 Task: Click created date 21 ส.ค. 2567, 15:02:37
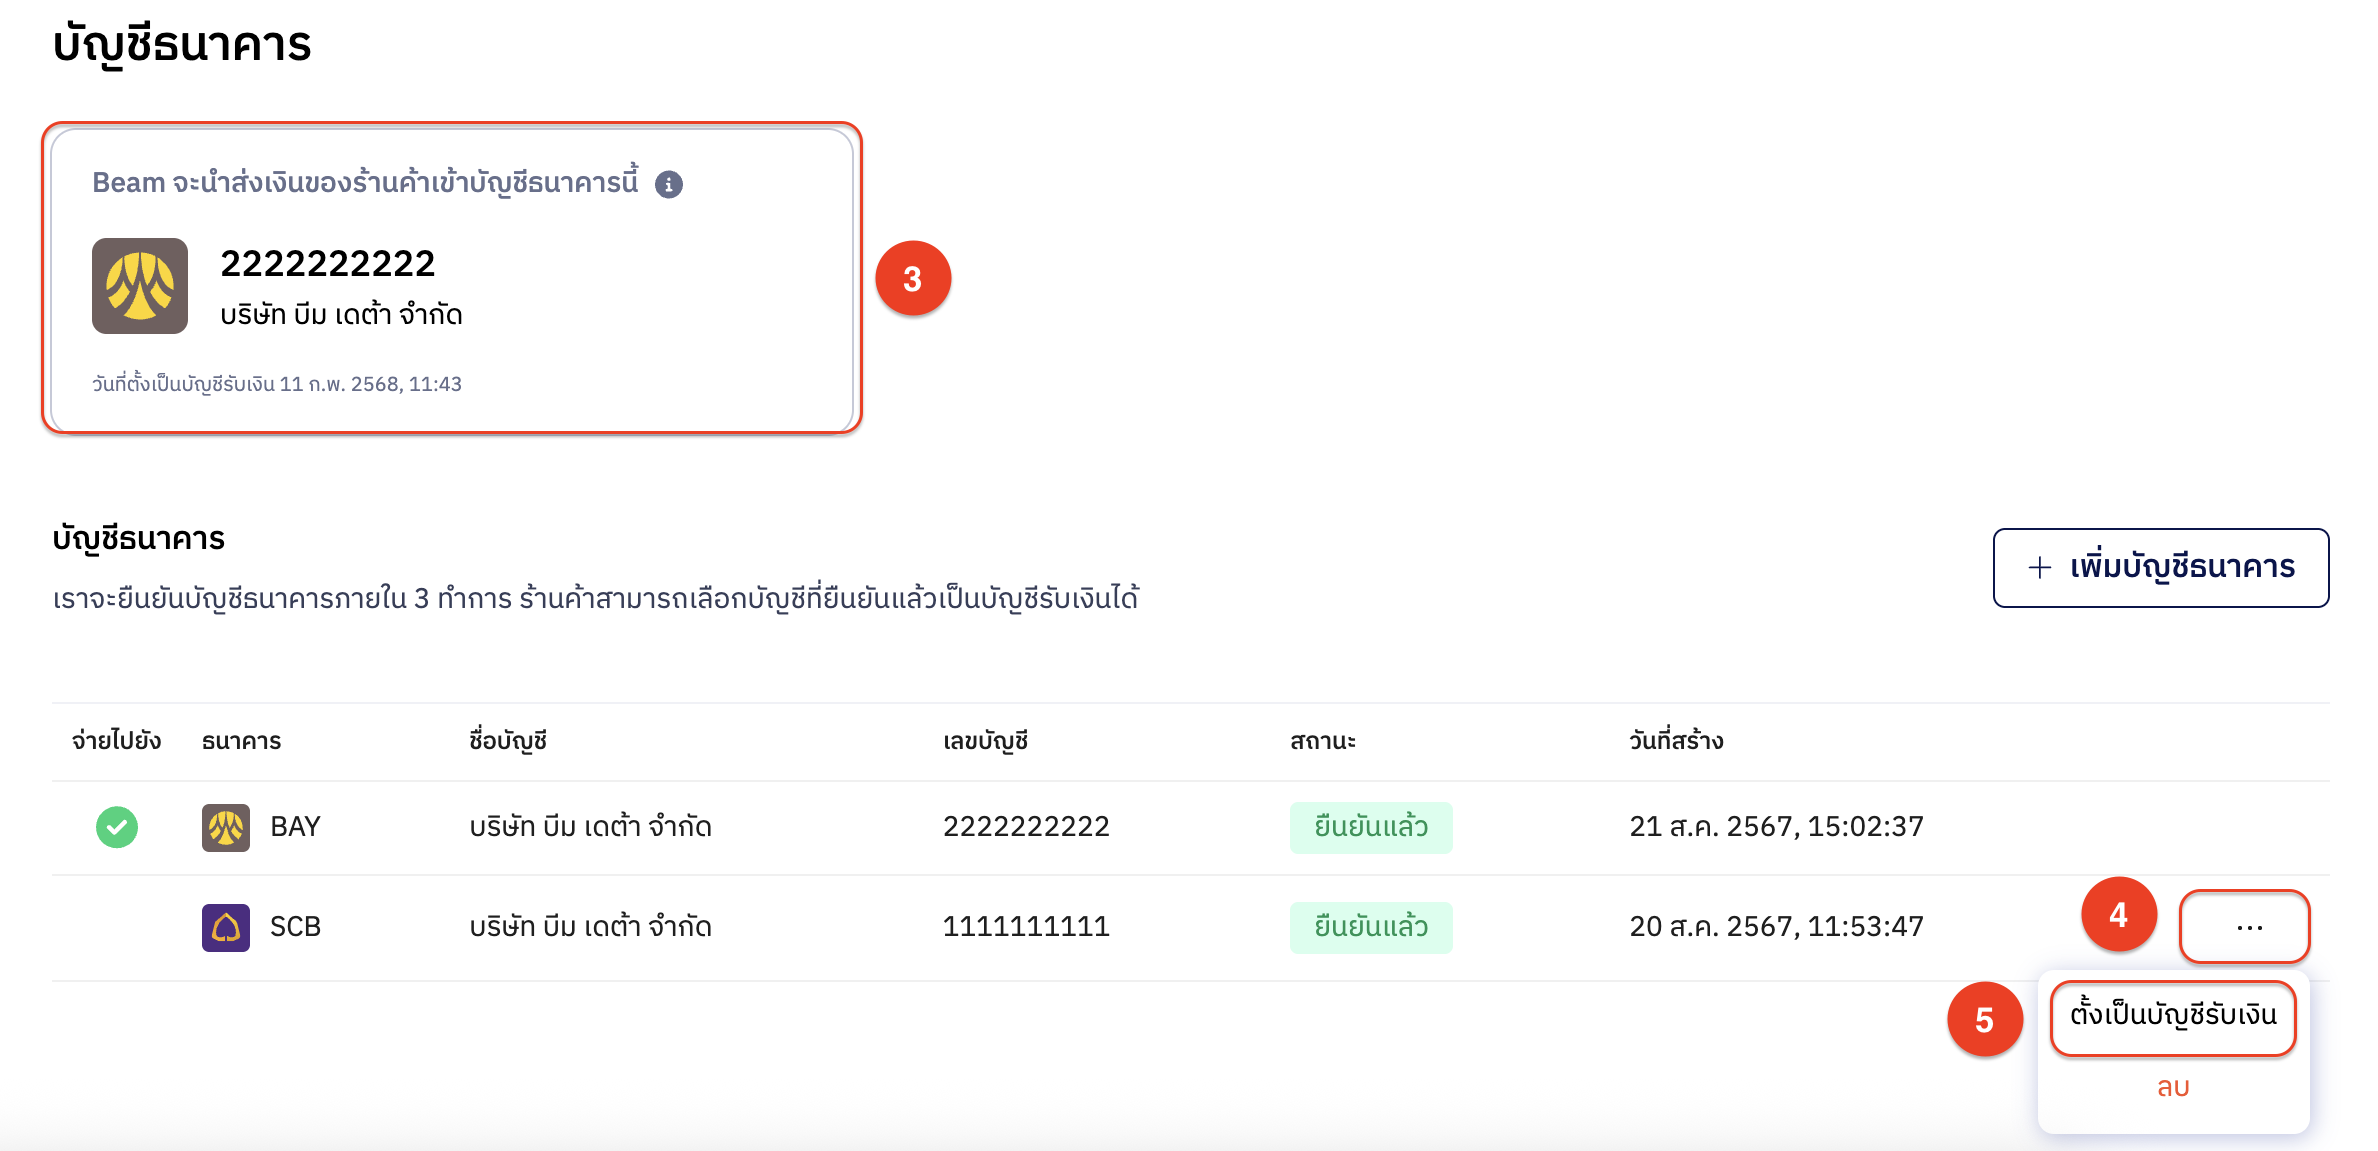[1776, 827]
